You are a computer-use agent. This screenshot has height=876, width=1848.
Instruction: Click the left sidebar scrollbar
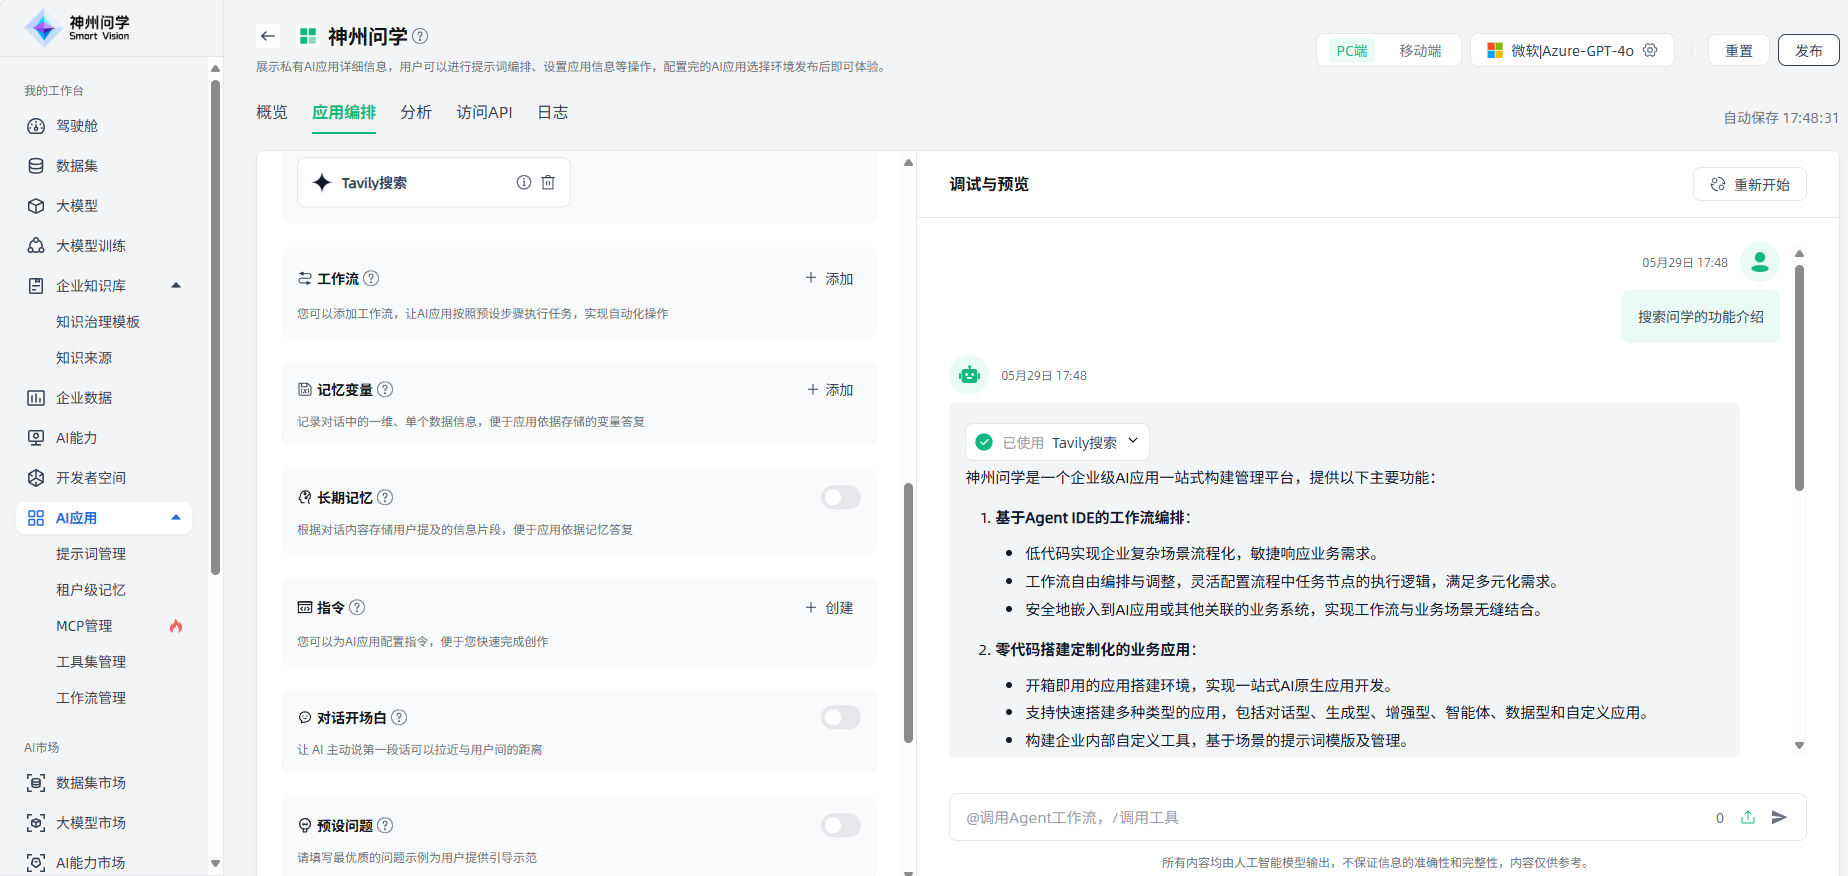point(215,328)
